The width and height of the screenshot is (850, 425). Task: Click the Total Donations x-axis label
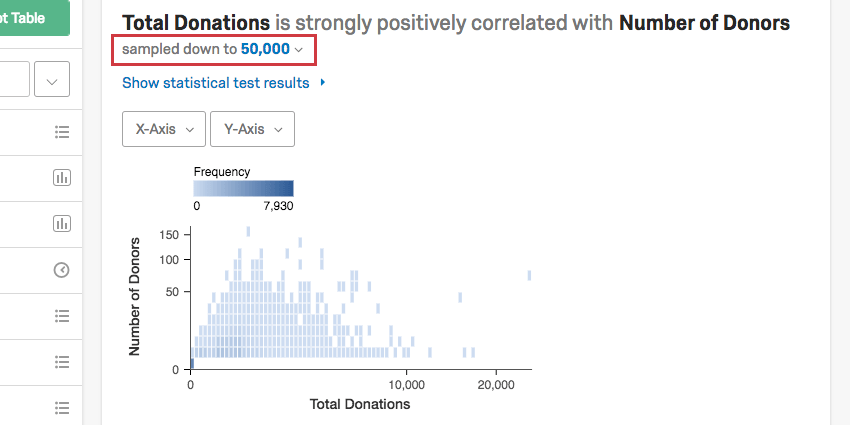pyautogui.click(x=360, y=404)
